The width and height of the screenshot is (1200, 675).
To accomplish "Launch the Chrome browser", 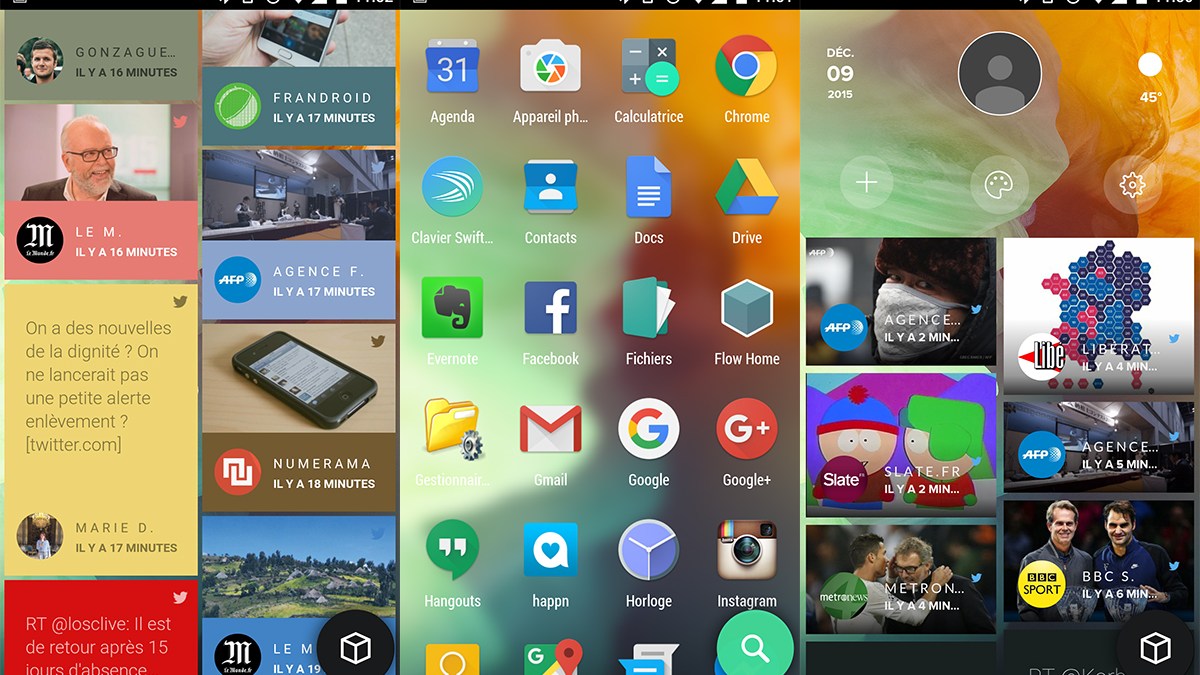I will pyautogui.click(x=746, y=68).
